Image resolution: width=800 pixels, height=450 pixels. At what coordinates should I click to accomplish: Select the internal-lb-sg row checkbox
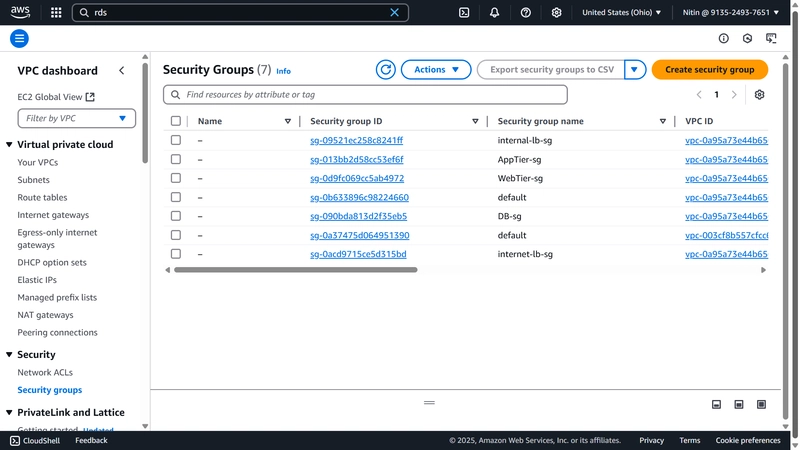pyautogui.click(x=176, y=140)
